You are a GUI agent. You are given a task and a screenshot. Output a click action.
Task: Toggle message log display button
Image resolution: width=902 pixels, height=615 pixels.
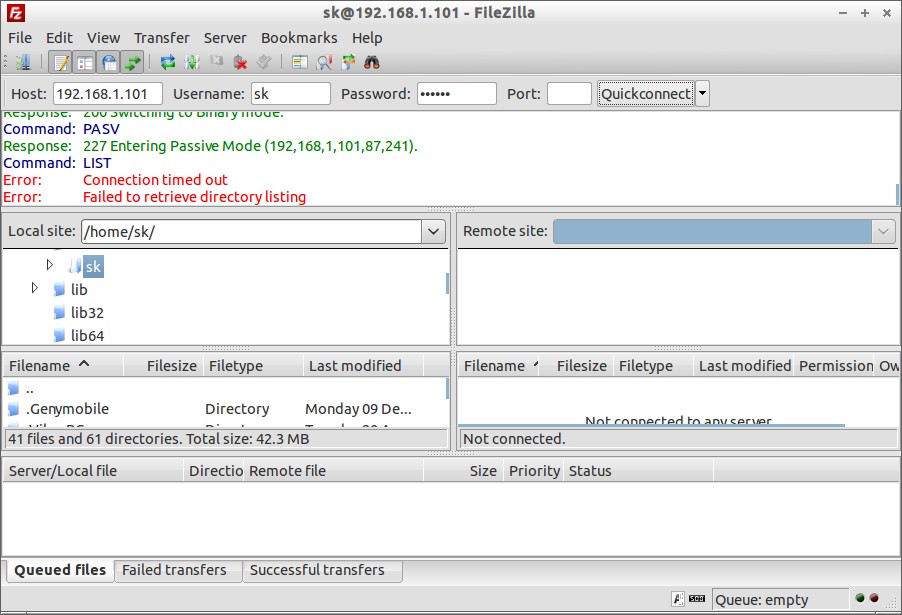click(61, 62)
